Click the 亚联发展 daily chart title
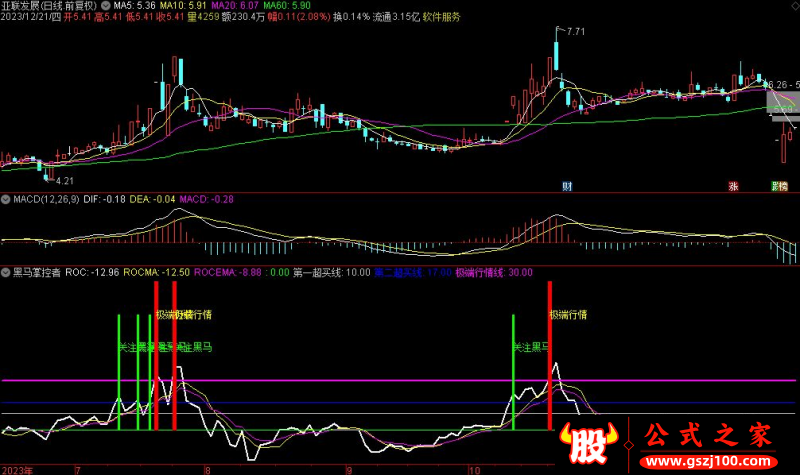This screenshot has height=475, width=800. tap(47, 5)
